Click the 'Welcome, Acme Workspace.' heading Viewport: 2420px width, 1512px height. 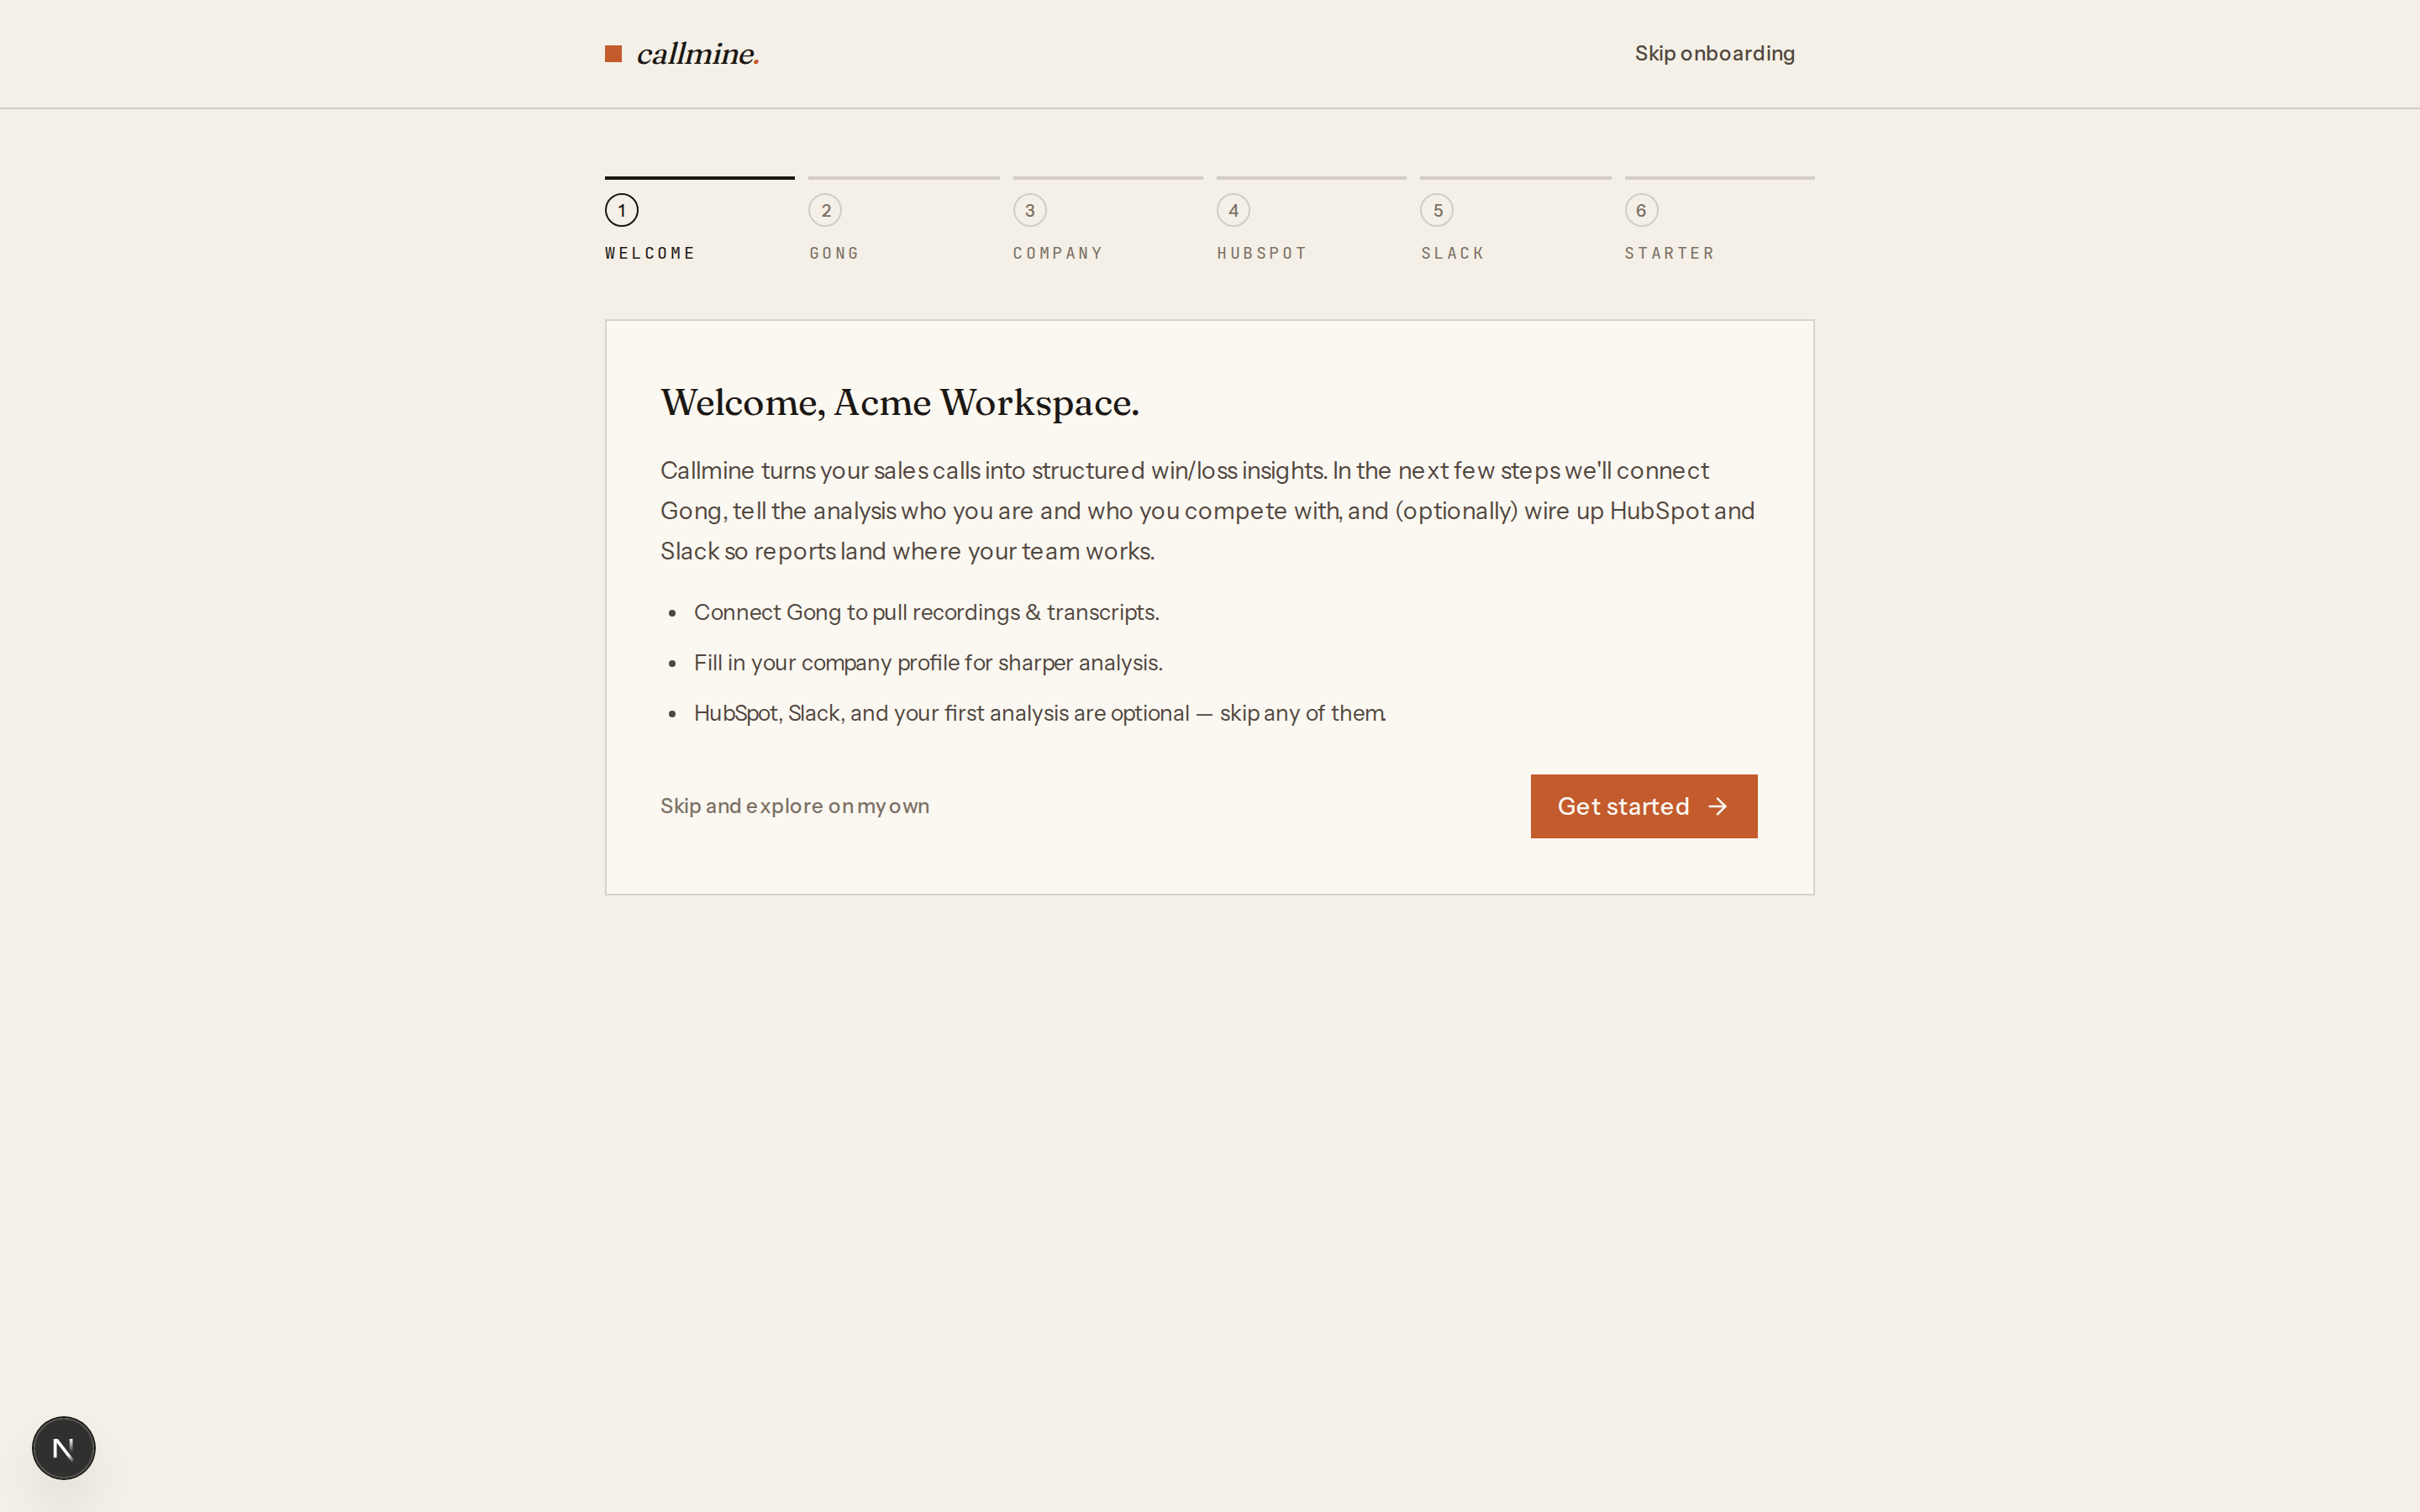pyautogui.click(x=899, y=402)
